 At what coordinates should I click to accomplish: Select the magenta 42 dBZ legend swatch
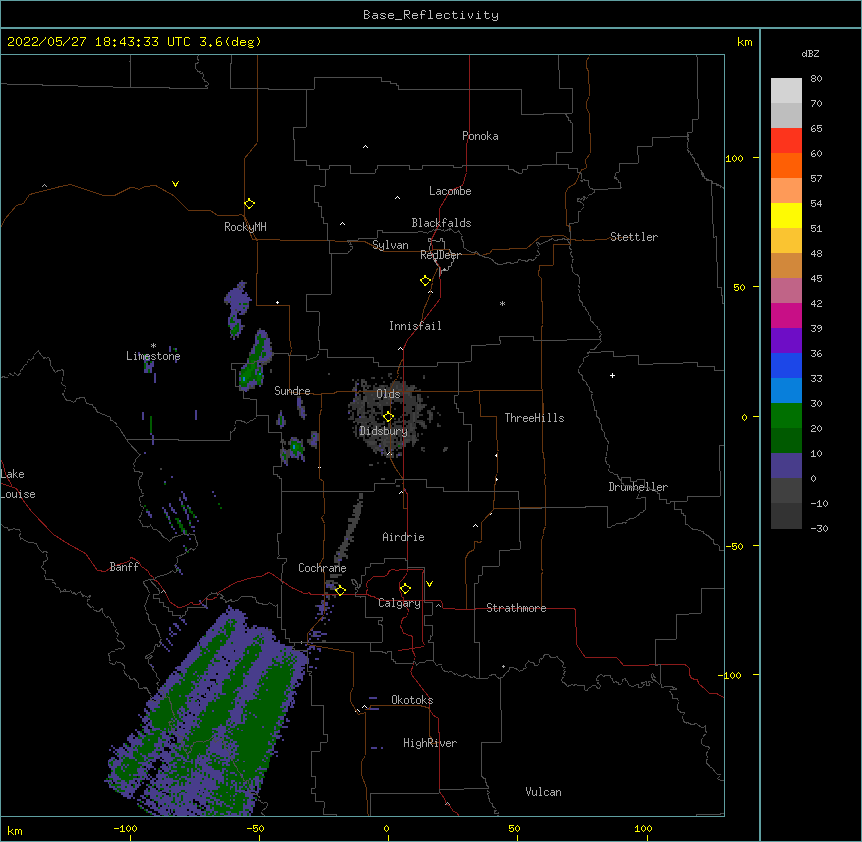[x=786, y=315]
